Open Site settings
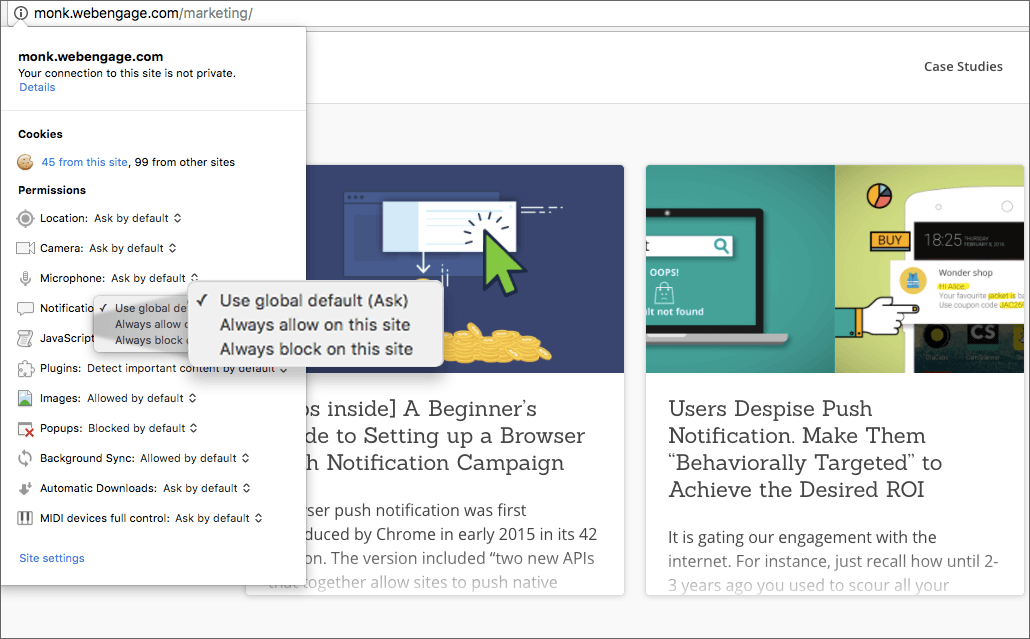 pos(51,558)
